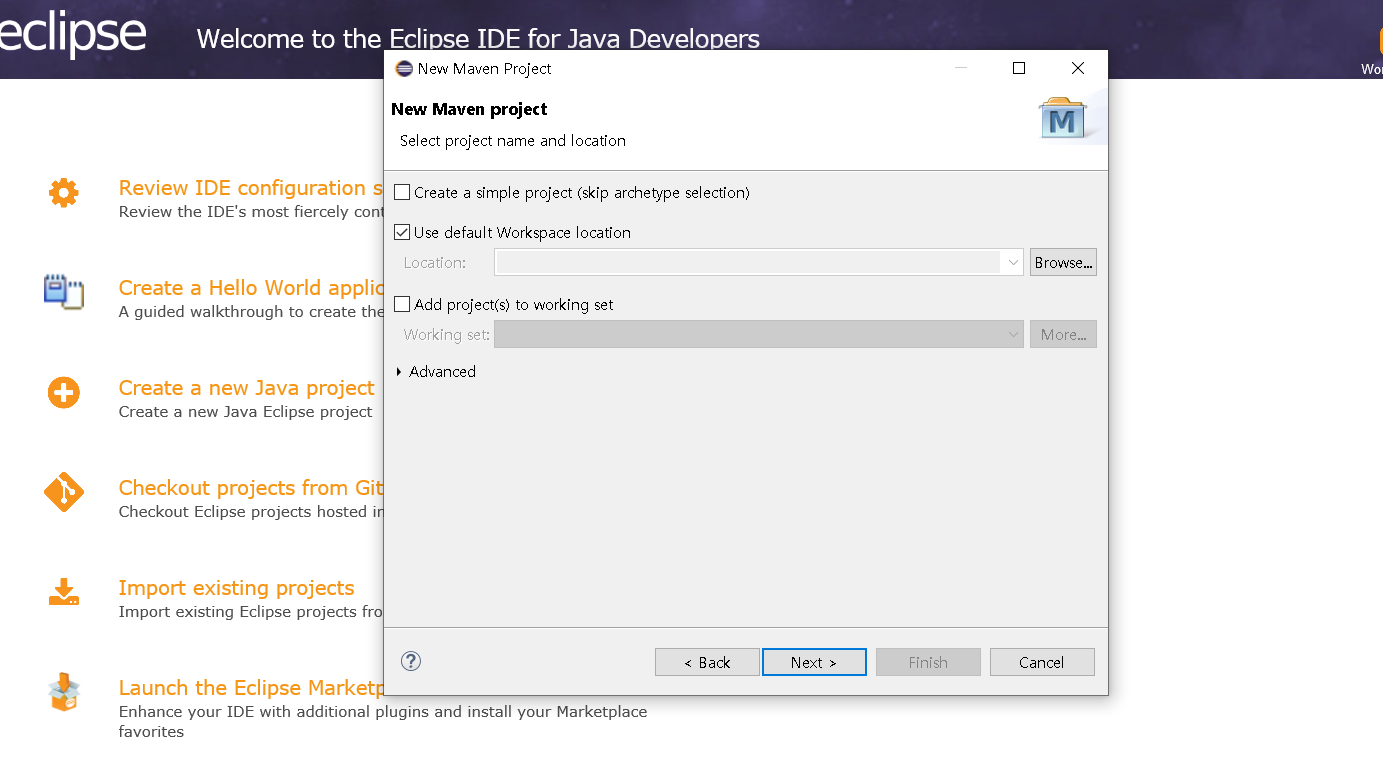Click the 'New Maven project' heading
1383x763 pixels.
coord(469,109)
